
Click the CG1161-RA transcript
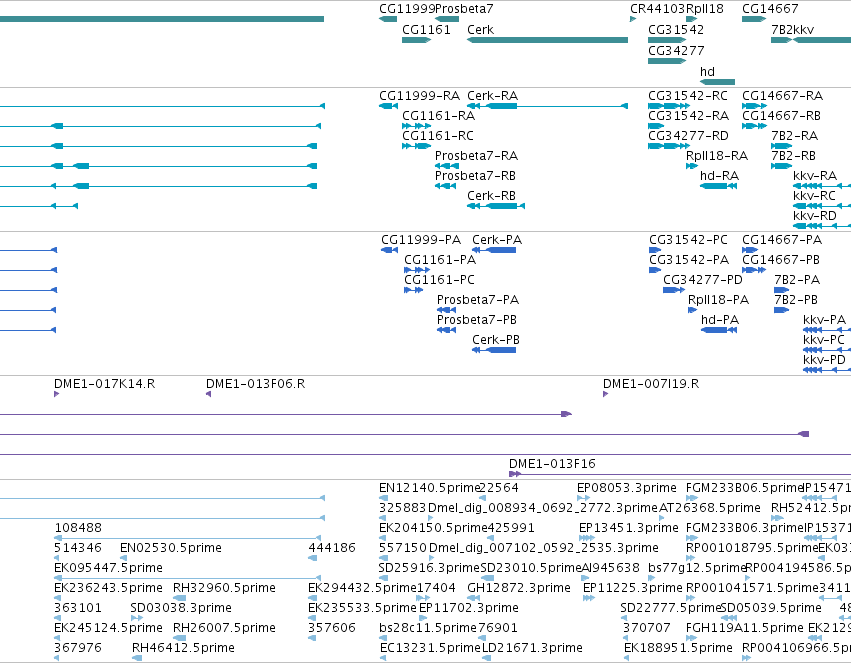point(416,126)
